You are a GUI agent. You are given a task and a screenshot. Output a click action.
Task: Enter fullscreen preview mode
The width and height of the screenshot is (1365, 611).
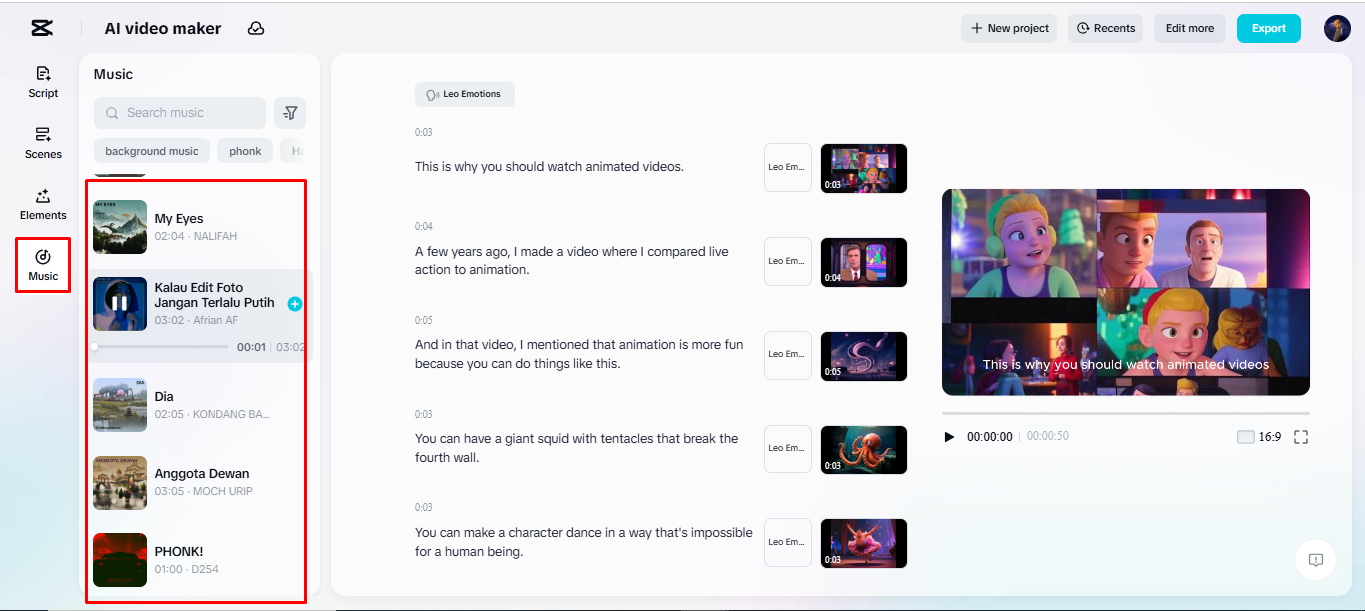1301,437
